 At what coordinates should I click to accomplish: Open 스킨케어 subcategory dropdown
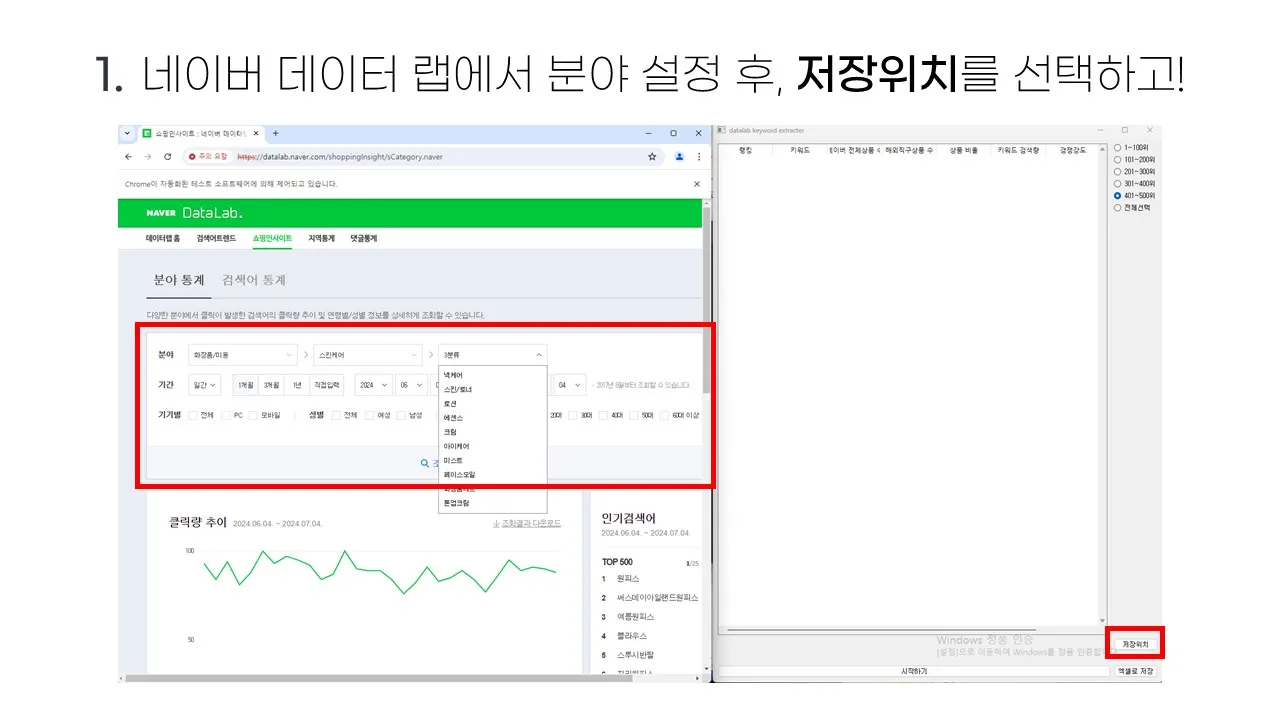pyautogui.click(x=367, y=355)
